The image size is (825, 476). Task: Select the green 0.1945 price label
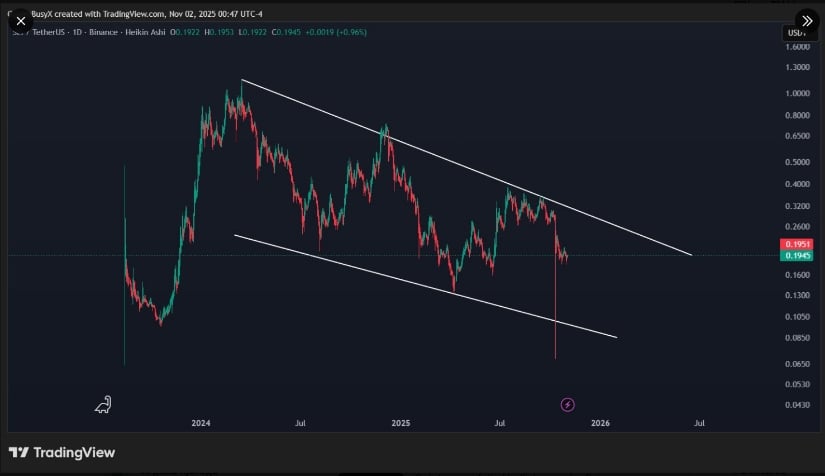pyautogui.click(x=797, y=256)
